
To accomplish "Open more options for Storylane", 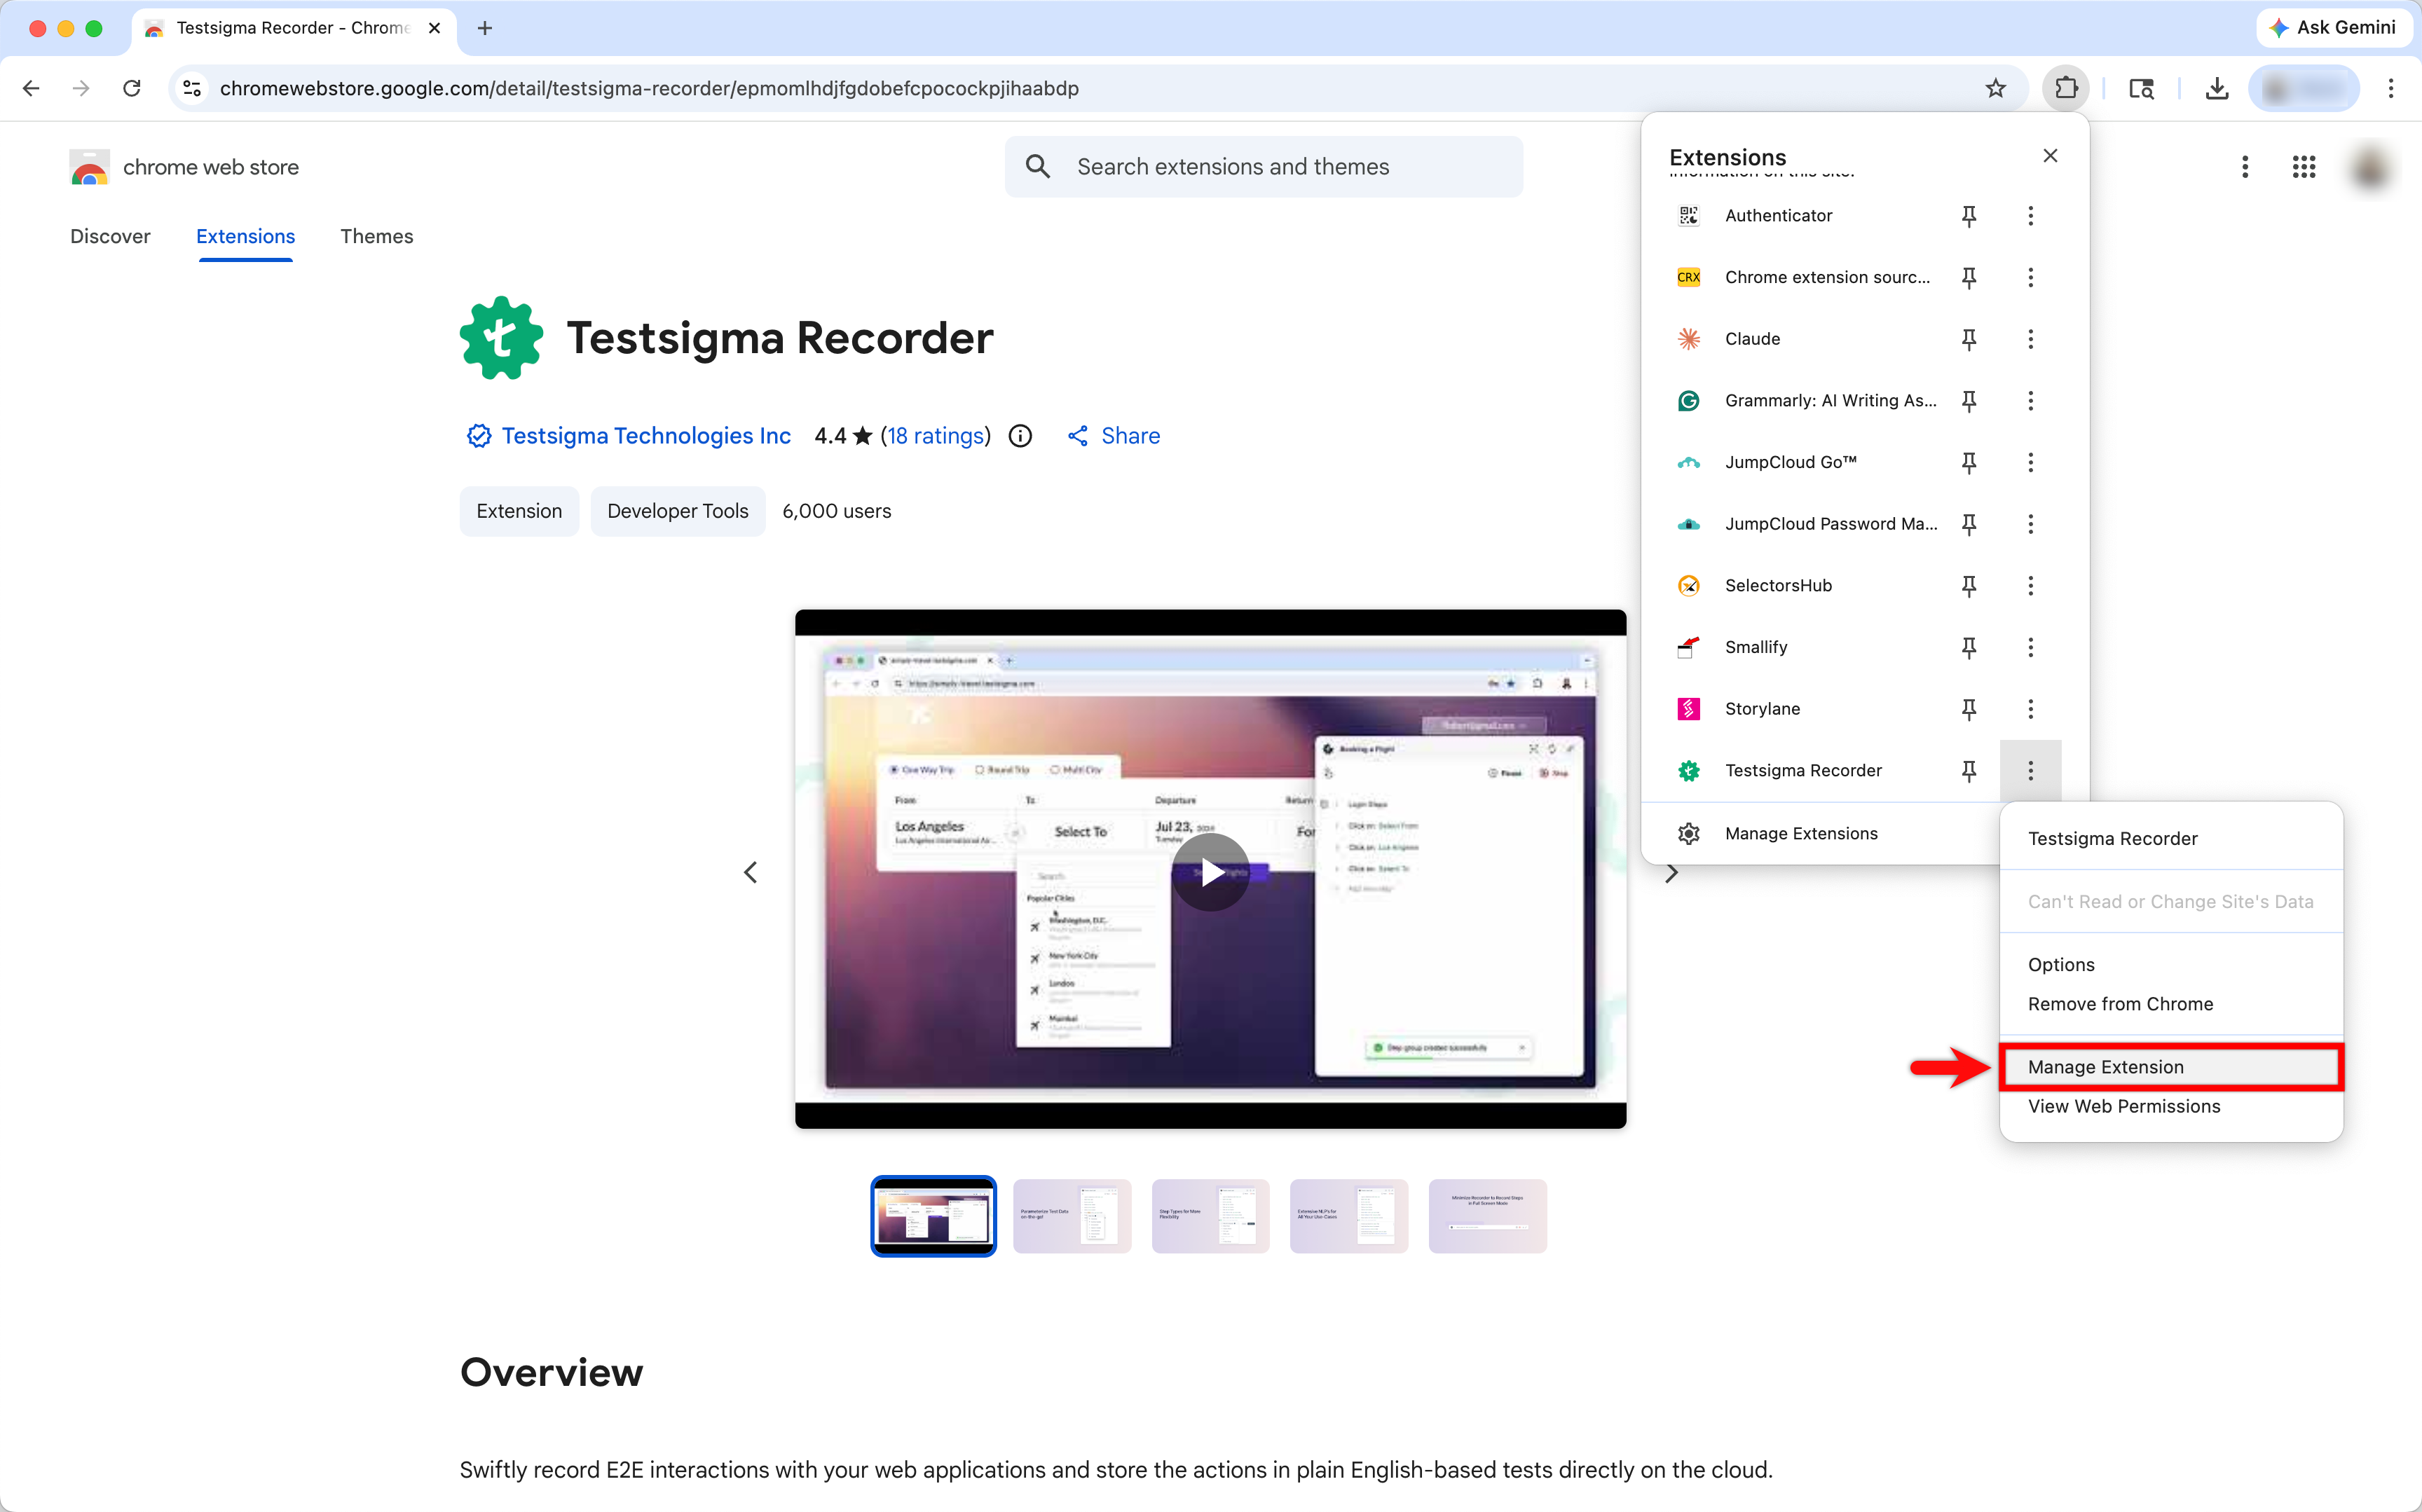I will tap(2030, 709).
